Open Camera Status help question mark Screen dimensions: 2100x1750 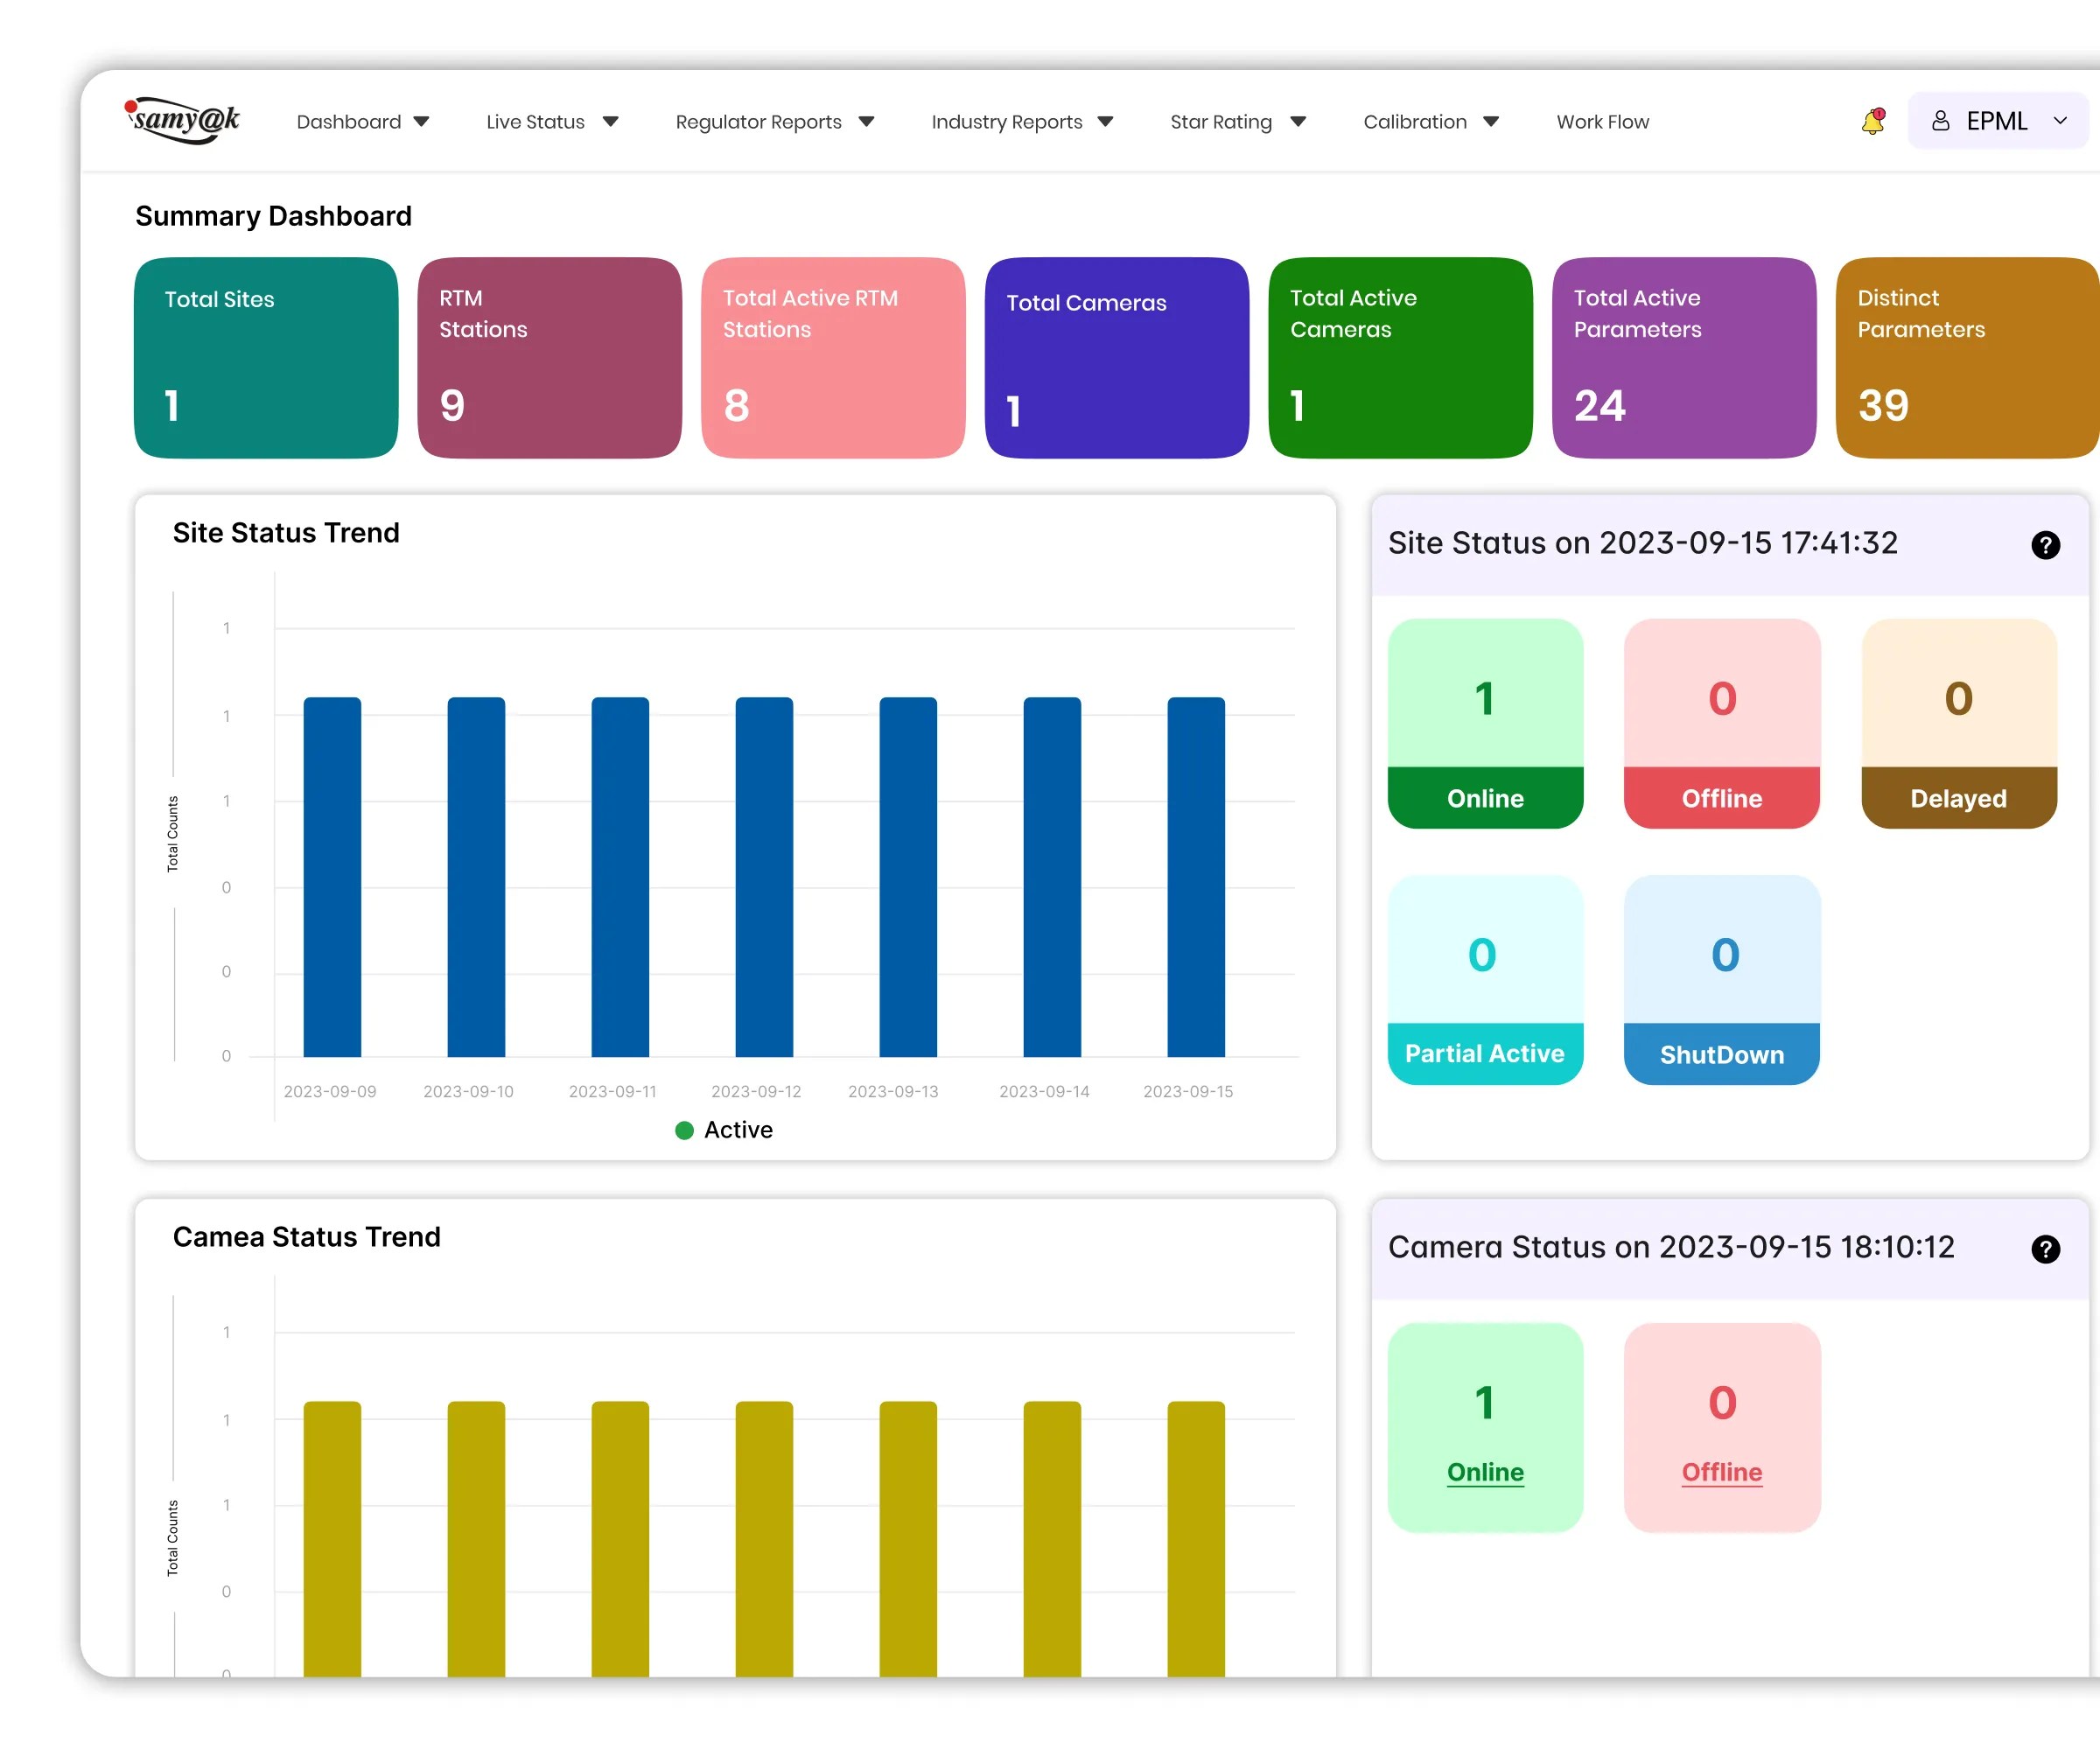[x=2045, y=1249]
